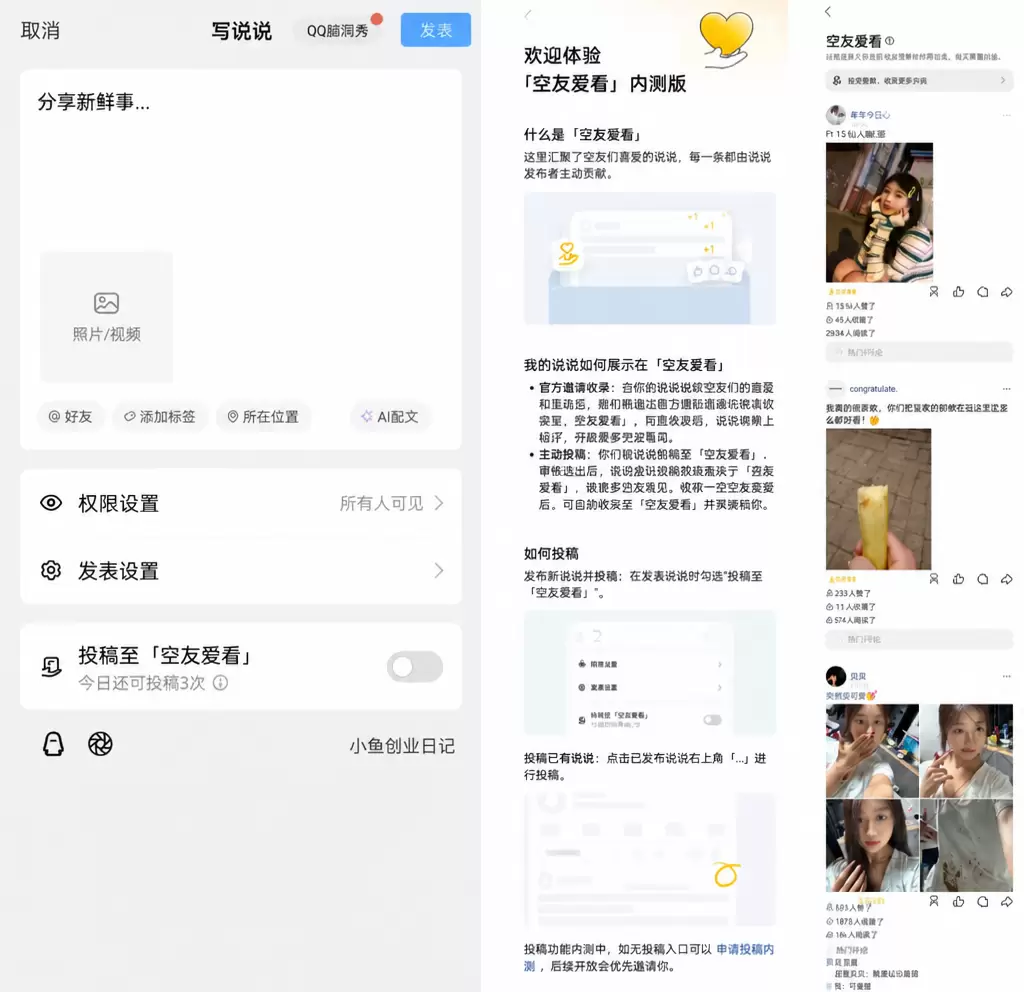1024x992 pixels.
Task: Bookmark the congratulate. post
Action: point(934,579)
